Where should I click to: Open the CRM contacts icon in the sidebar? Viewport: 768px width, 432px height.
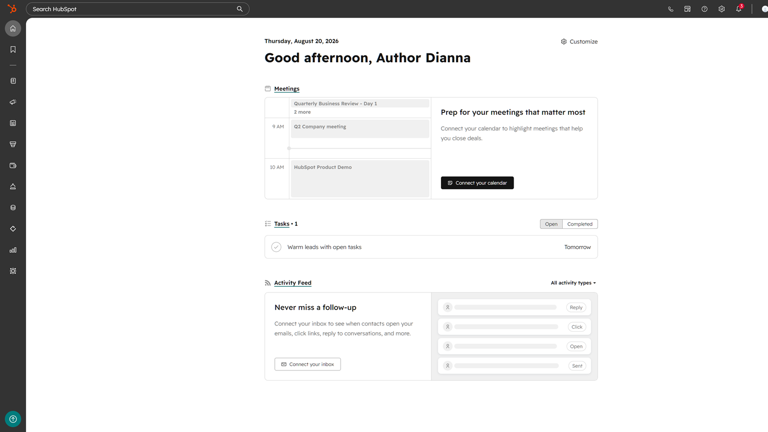13,81
